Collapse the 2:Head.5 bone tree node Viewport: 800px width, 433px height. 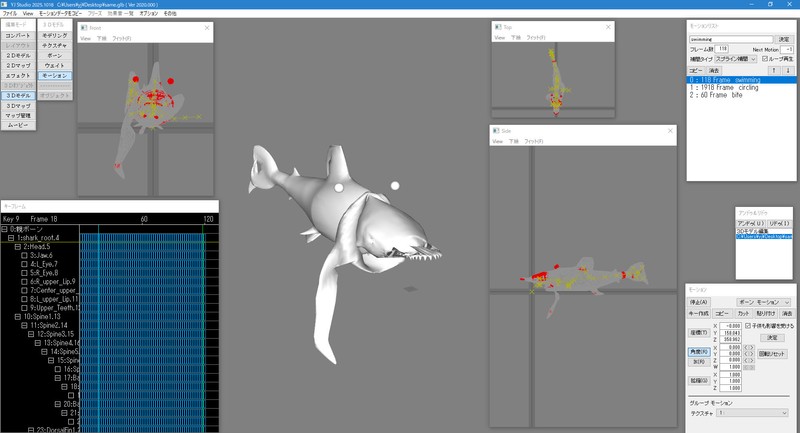19,247
